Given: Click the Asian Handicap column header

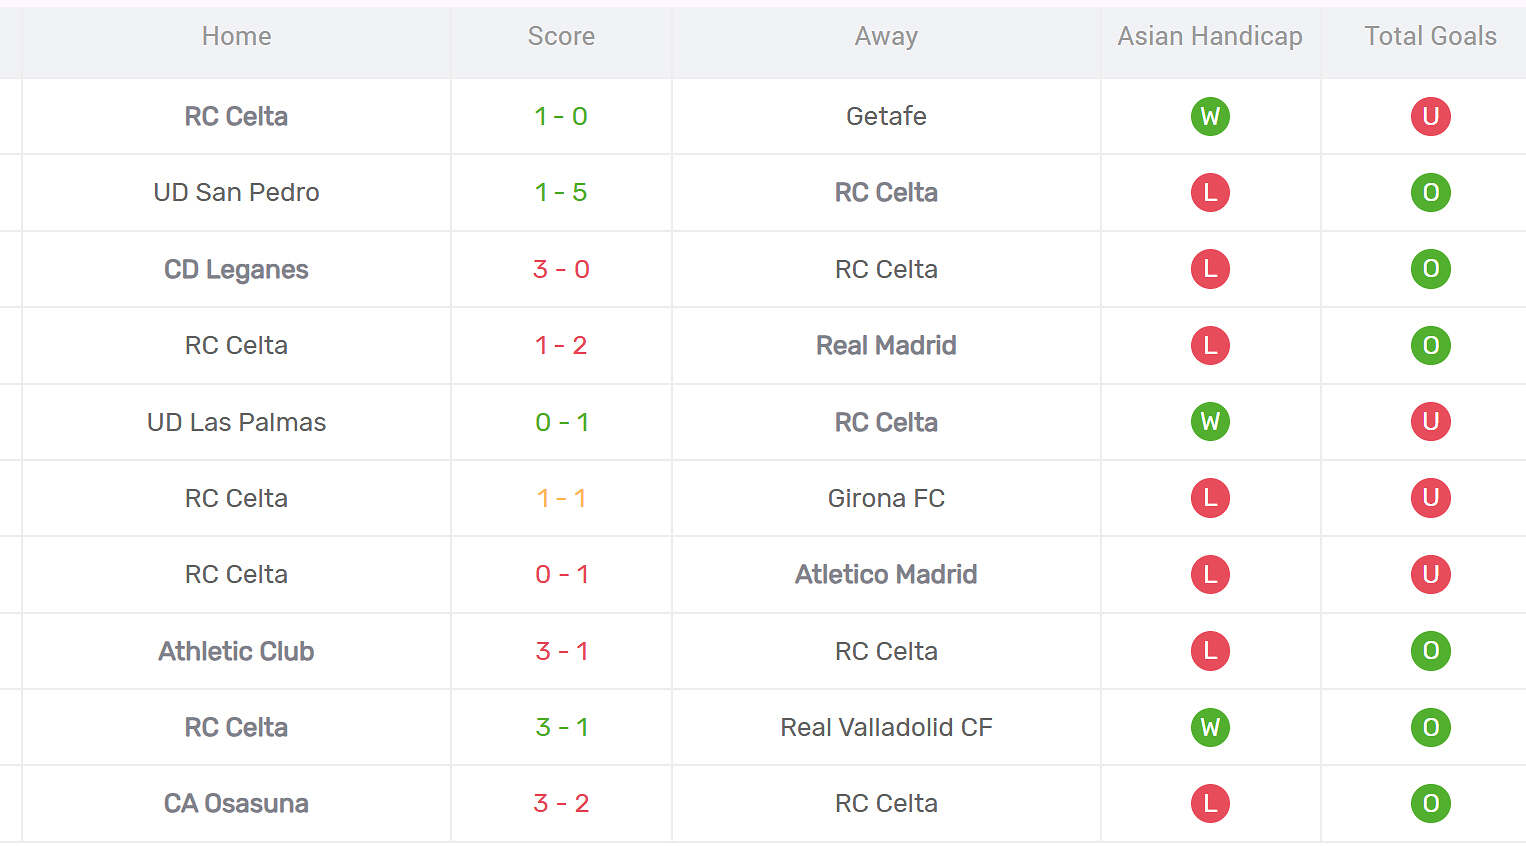Looking at the screenshot, I should point(1210,37).
